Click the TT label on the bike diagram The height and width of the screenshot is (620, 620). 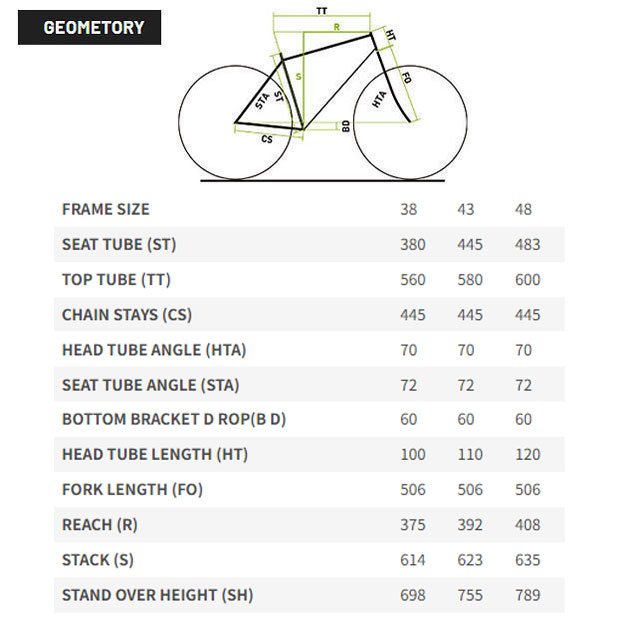coord(322,10)
